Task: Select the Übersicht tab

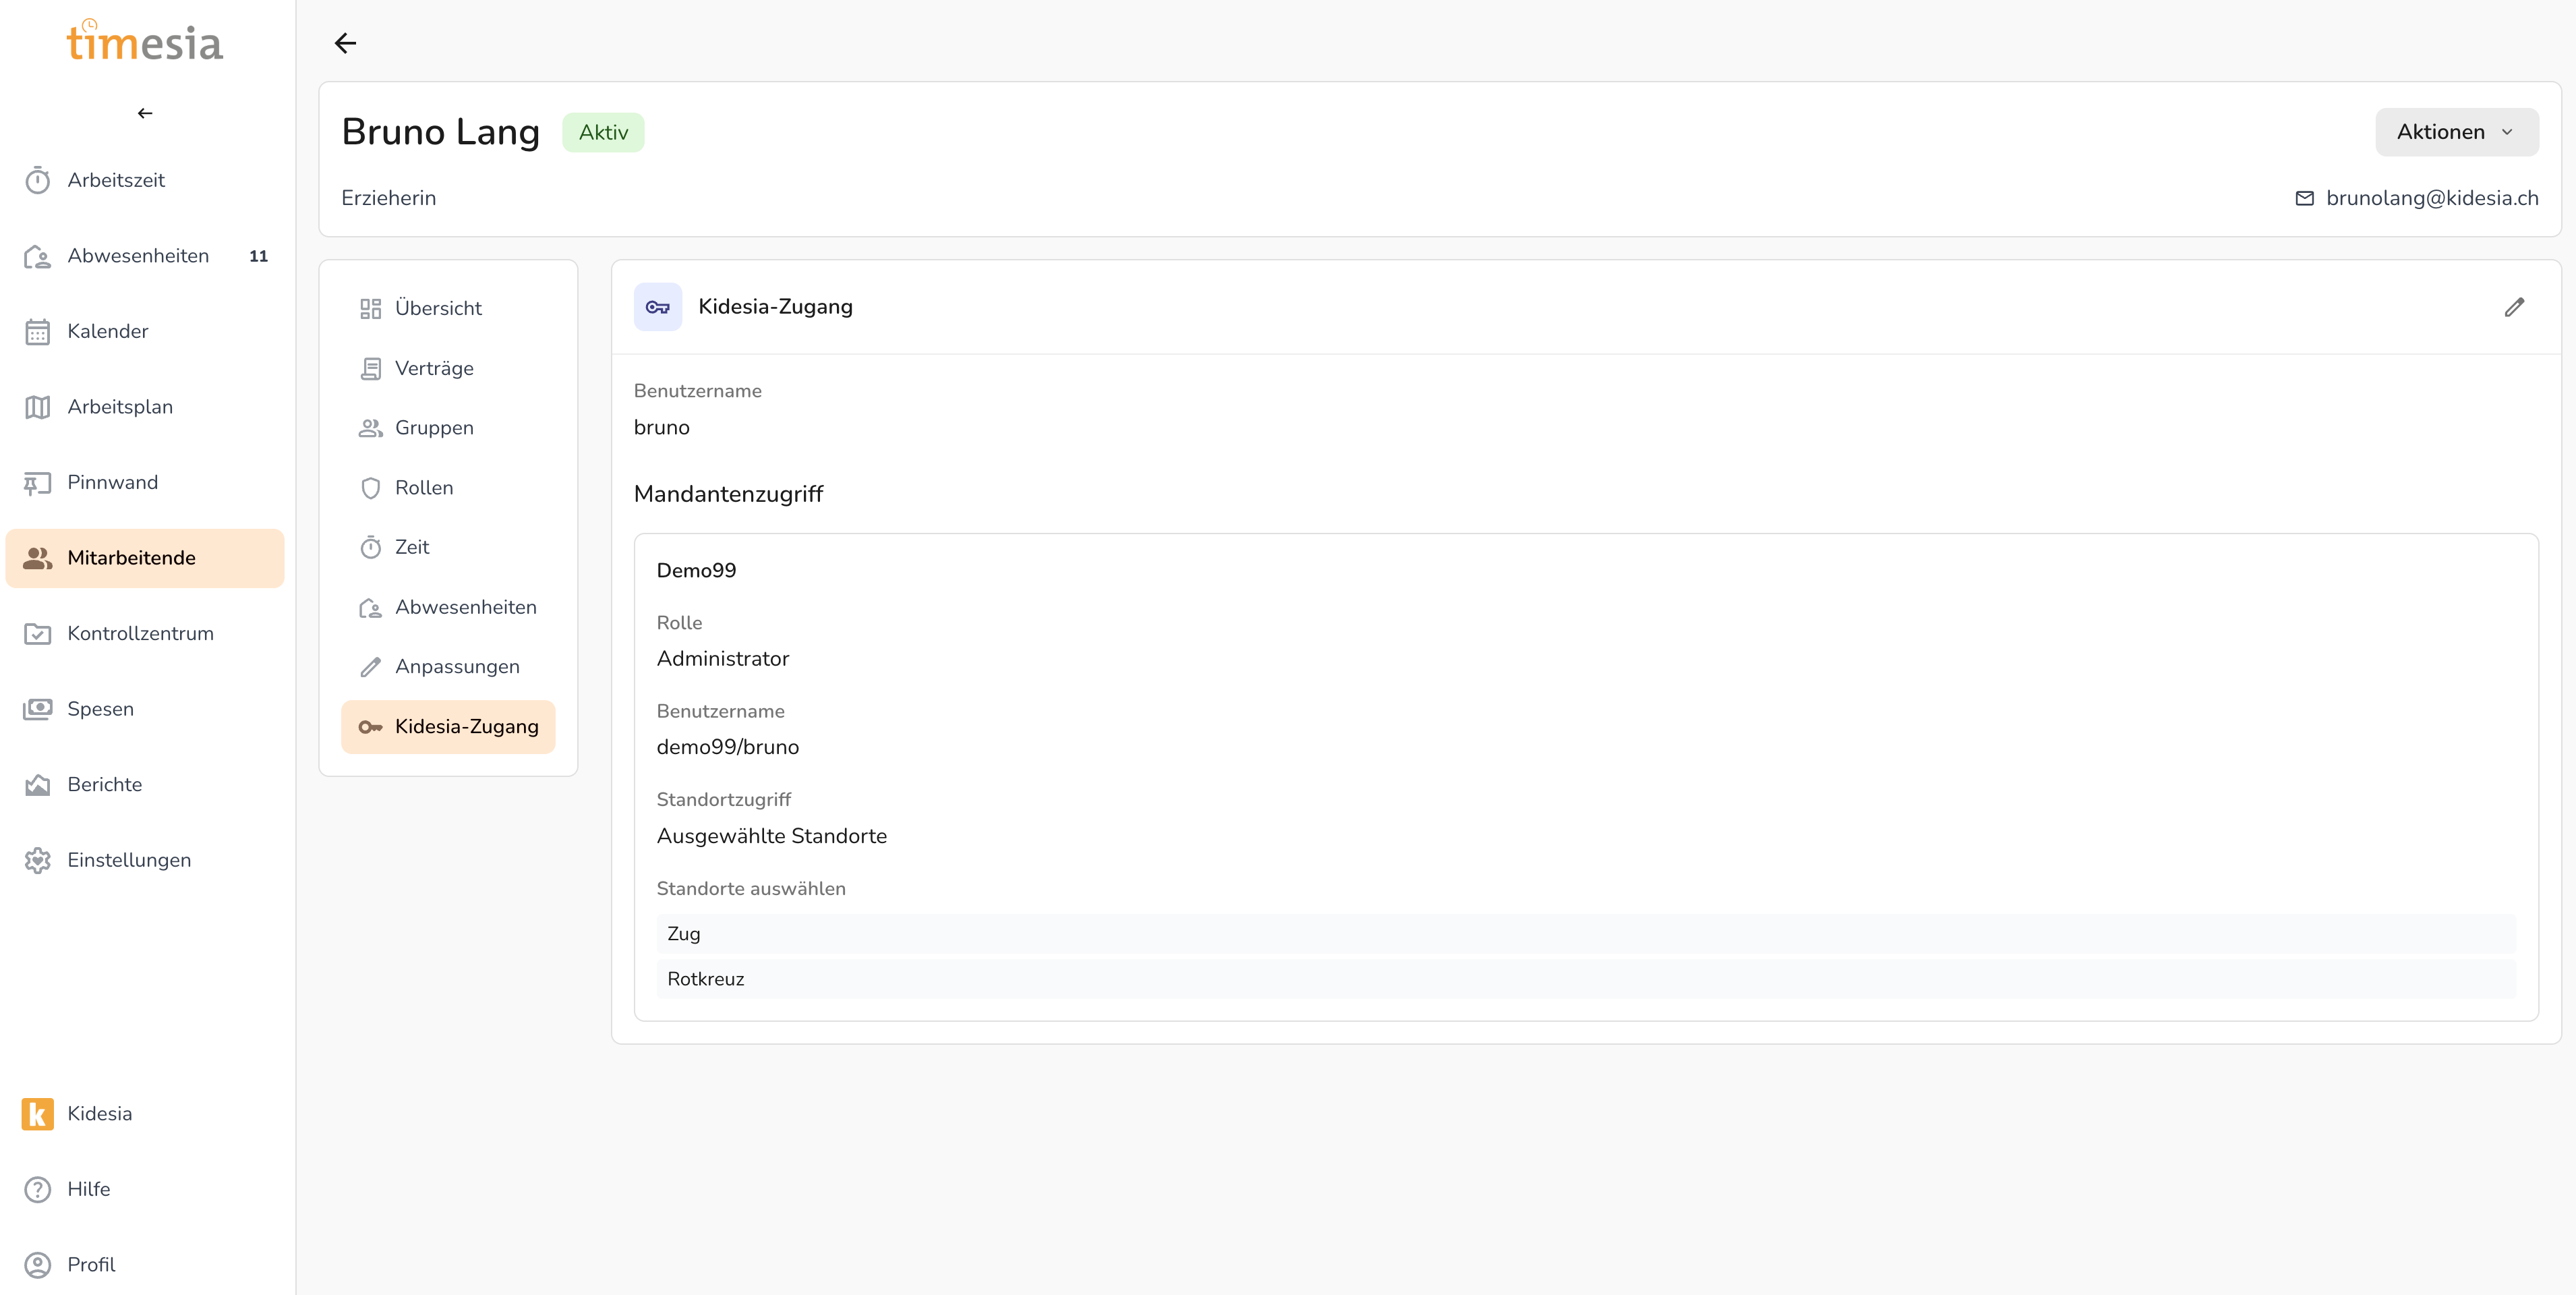Action: [x=438, y=308]
